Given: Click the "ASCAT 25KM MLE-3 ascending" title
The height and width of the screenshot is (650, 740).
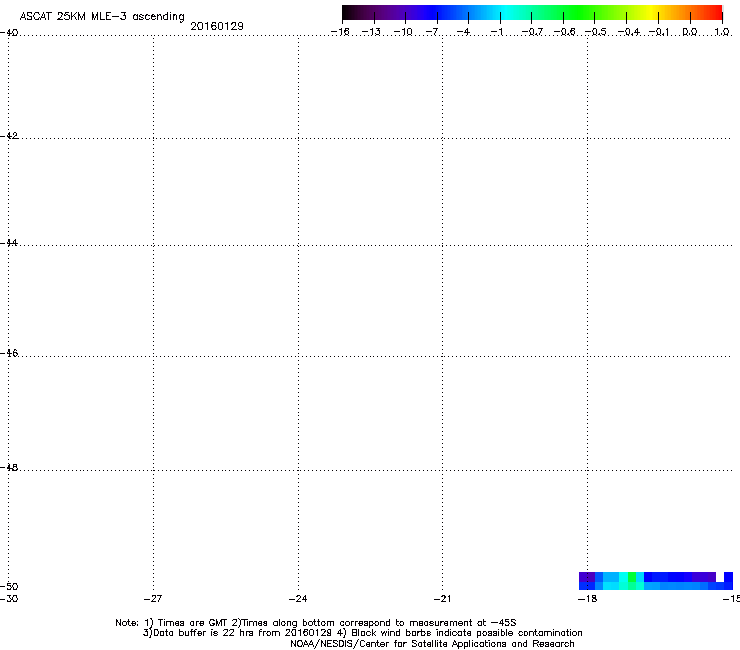Looking at the screenshot, I should tap(102, 17).
